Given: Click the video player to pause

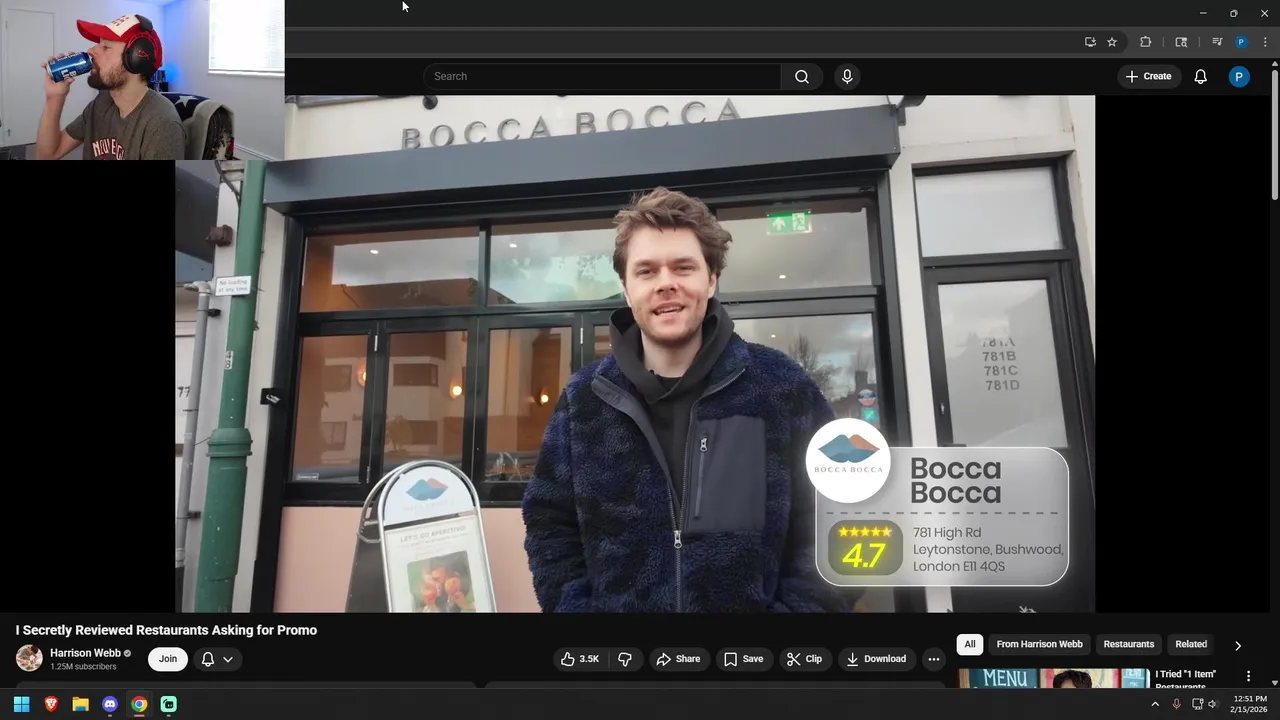Looking at the screenshot, I should [635, 353].
